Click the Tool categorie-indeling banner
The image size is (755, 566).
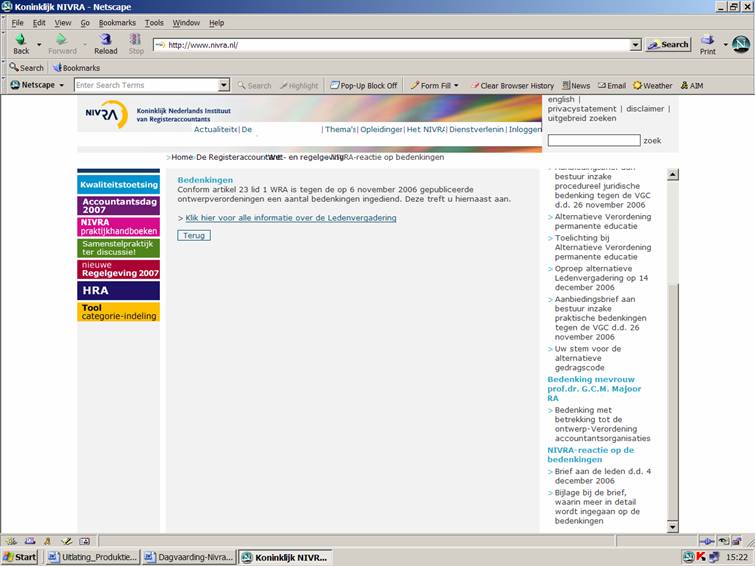coord(118,312)
